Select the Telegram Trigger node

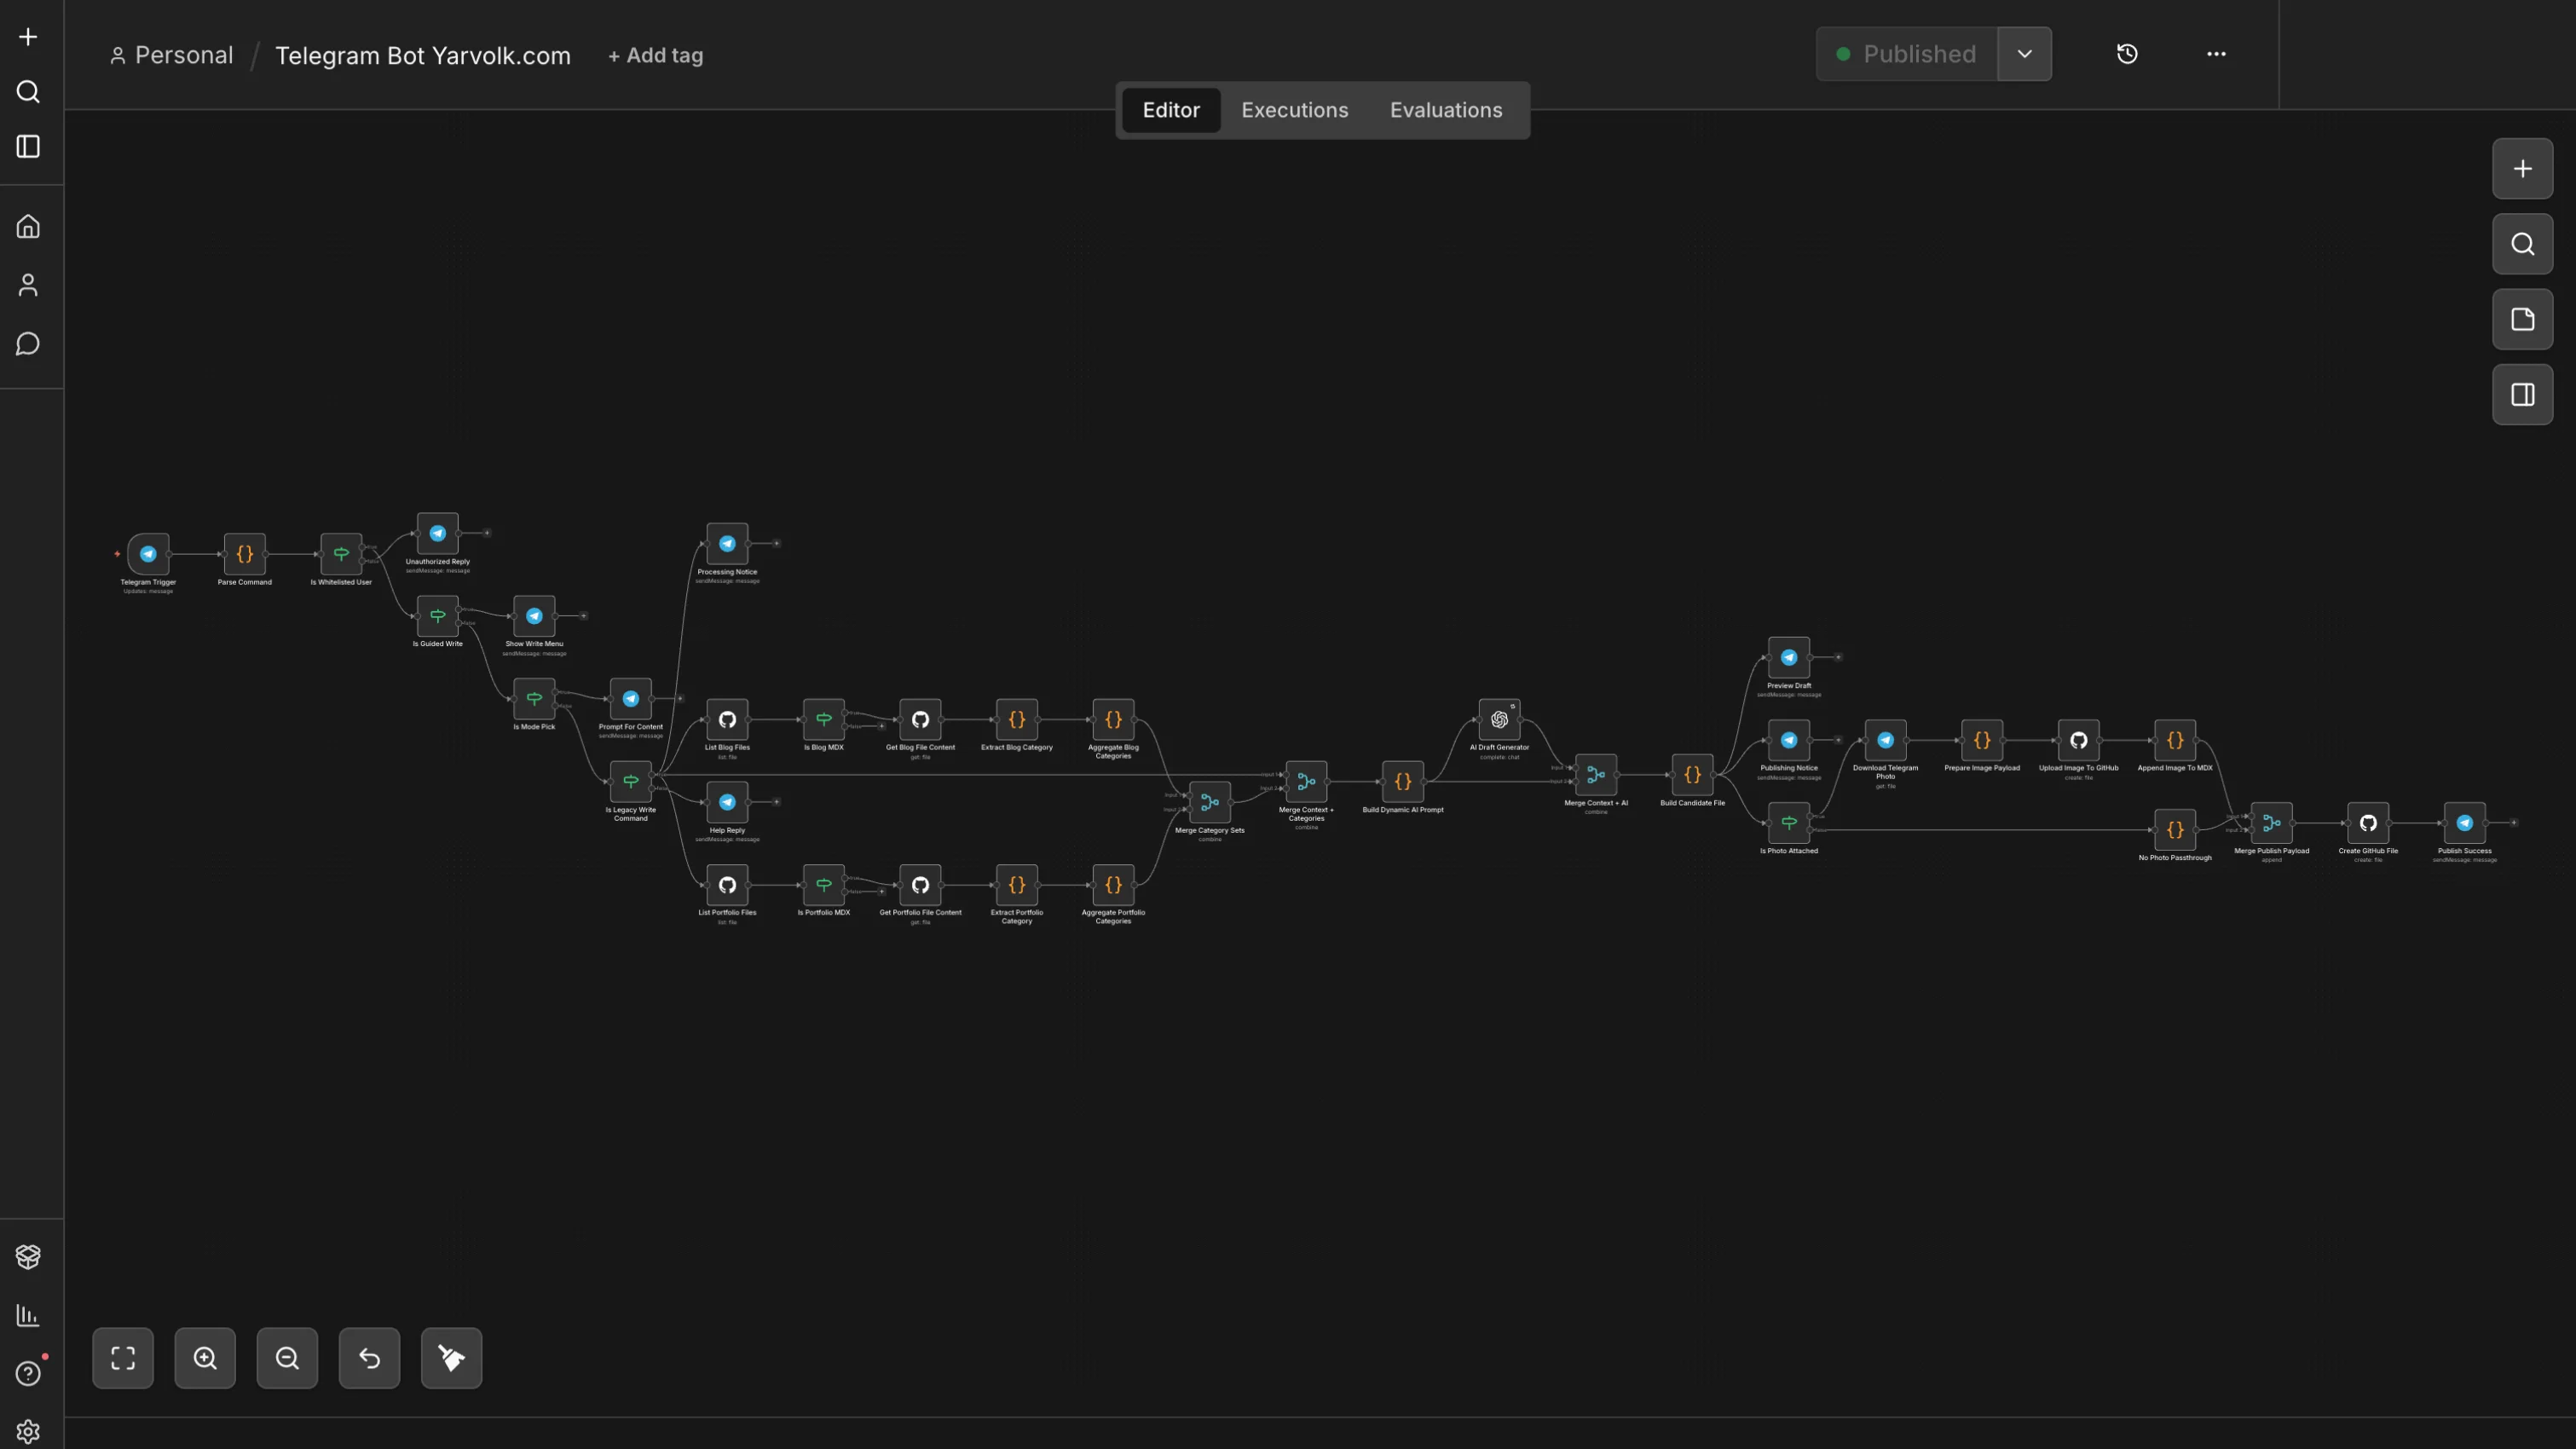[x=148, y=554]
